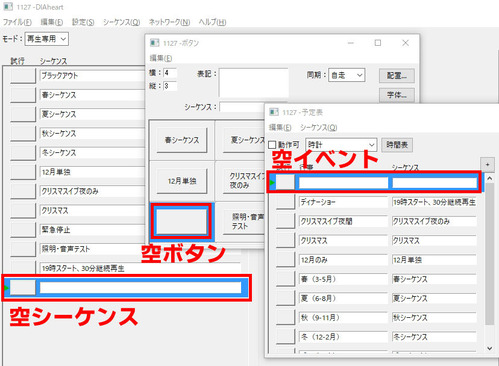Expand the 時計 combo box

(x=341, y=145)
